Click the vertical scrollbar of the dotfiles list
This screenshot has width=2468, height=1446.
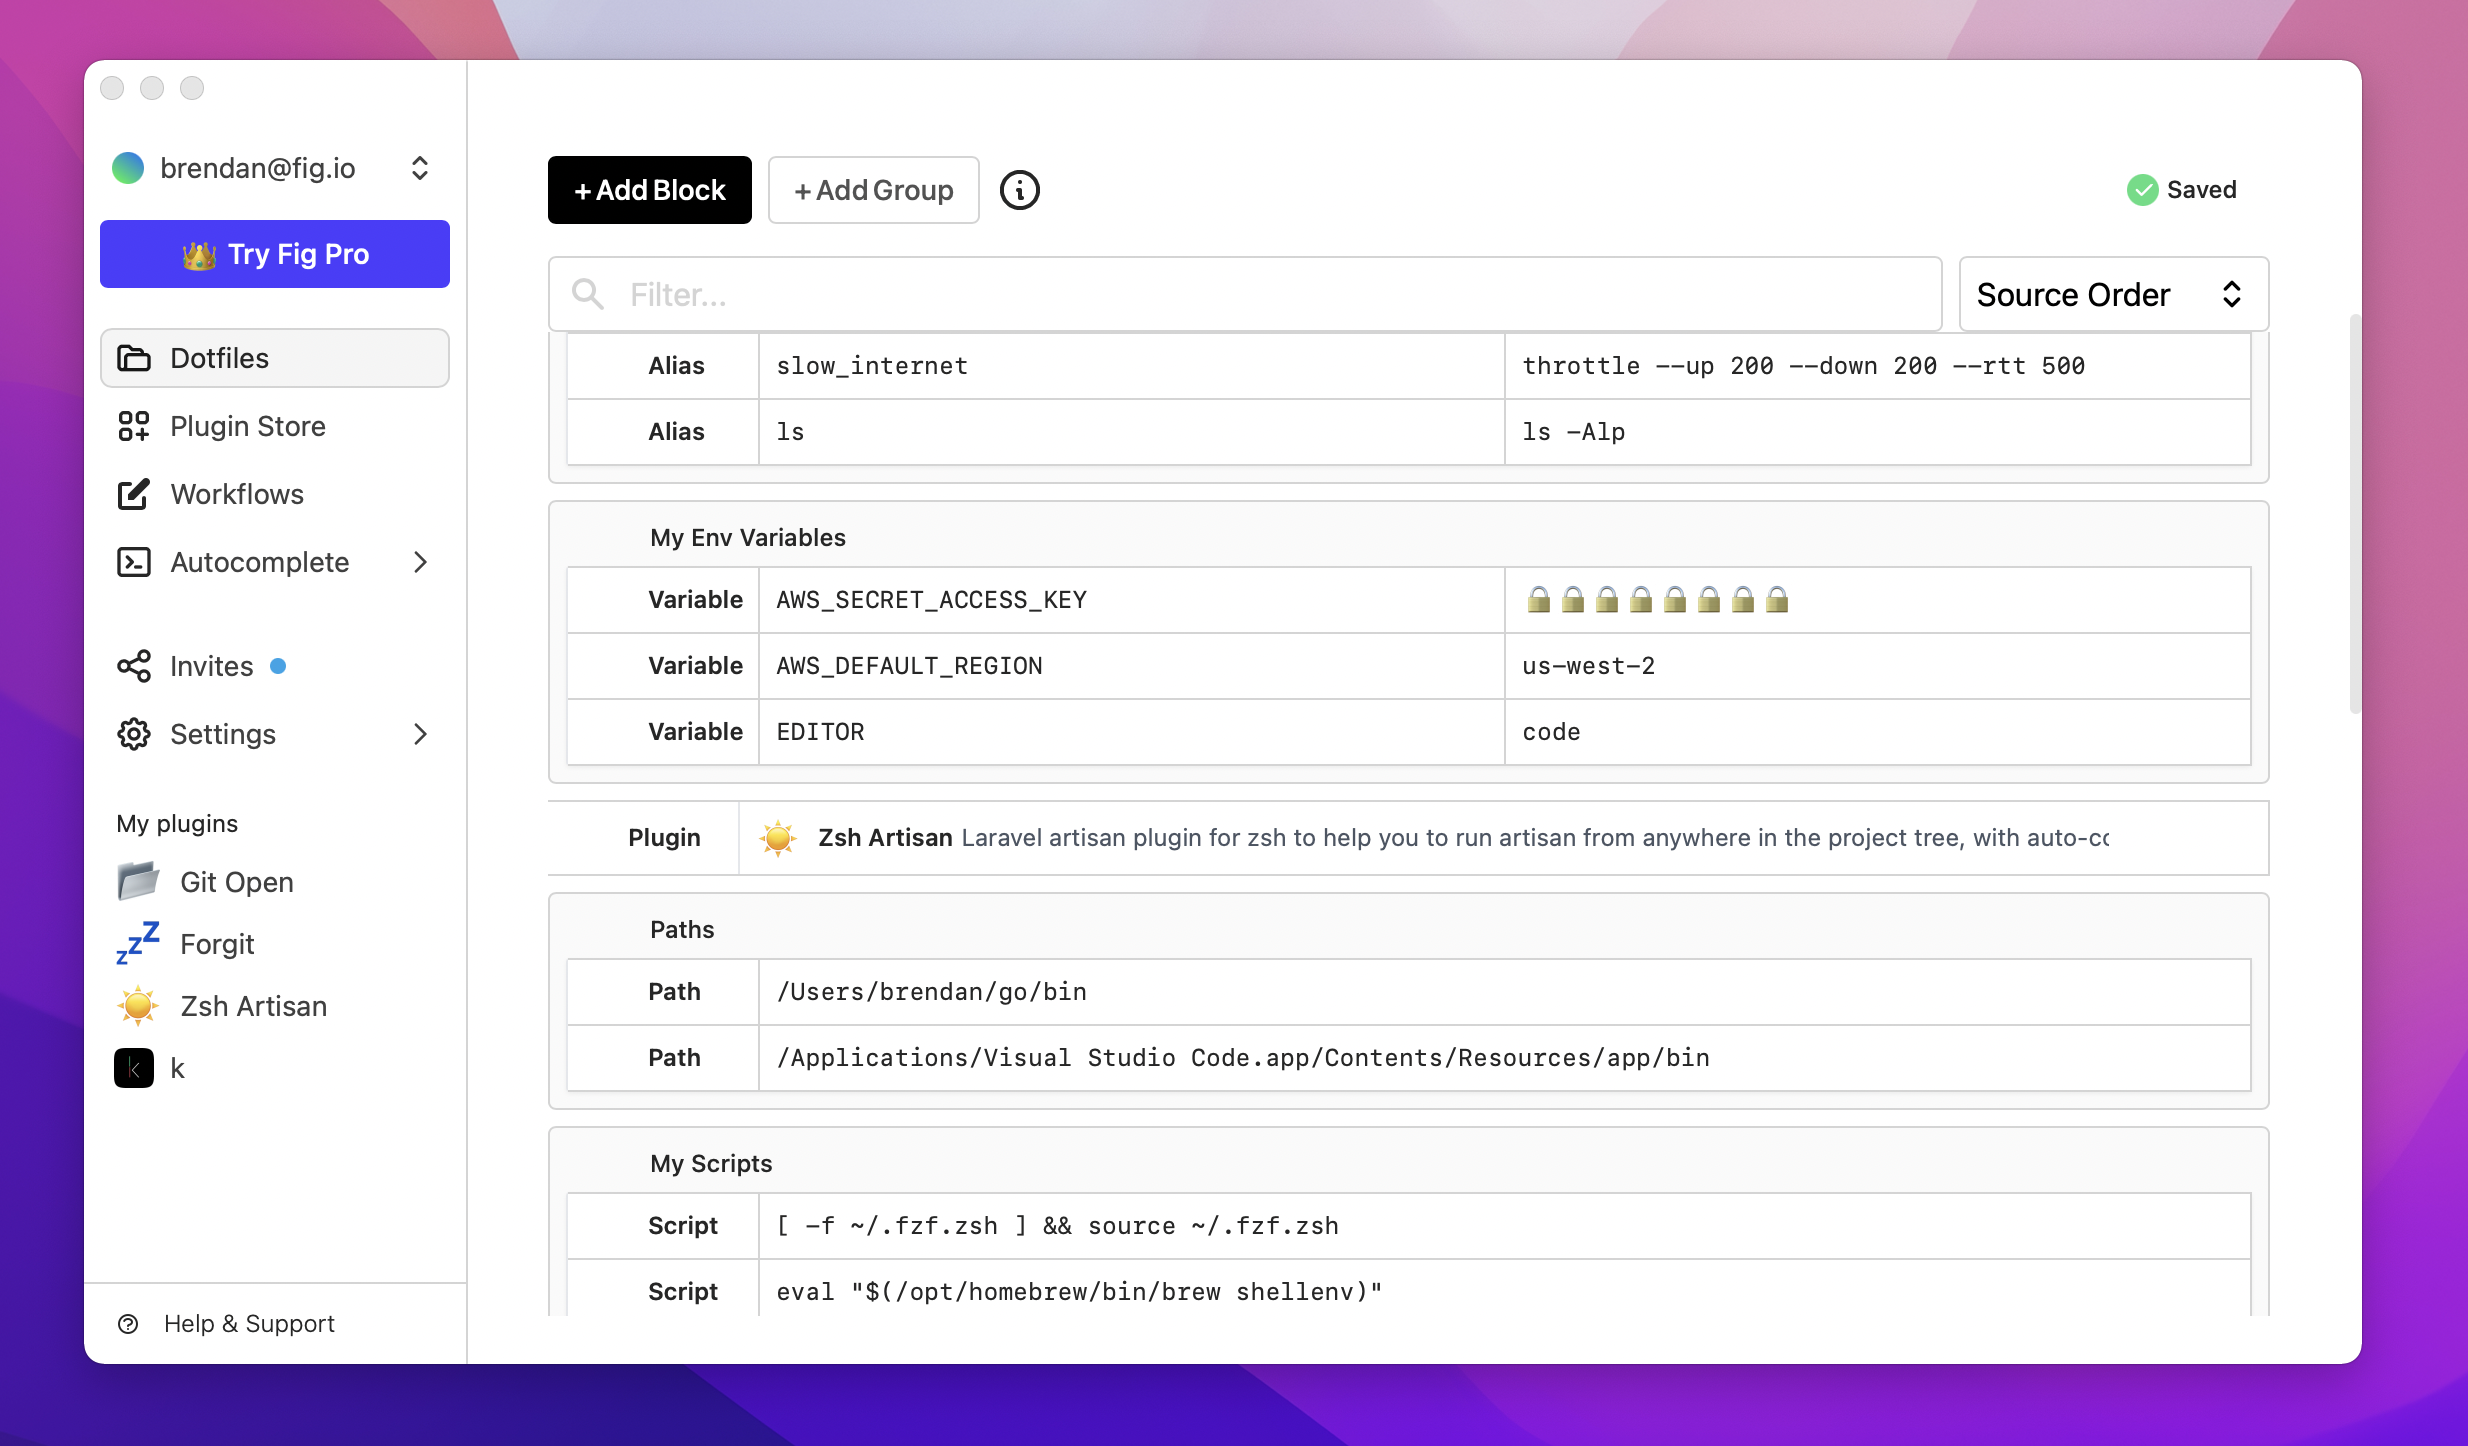coord(2354,512)
